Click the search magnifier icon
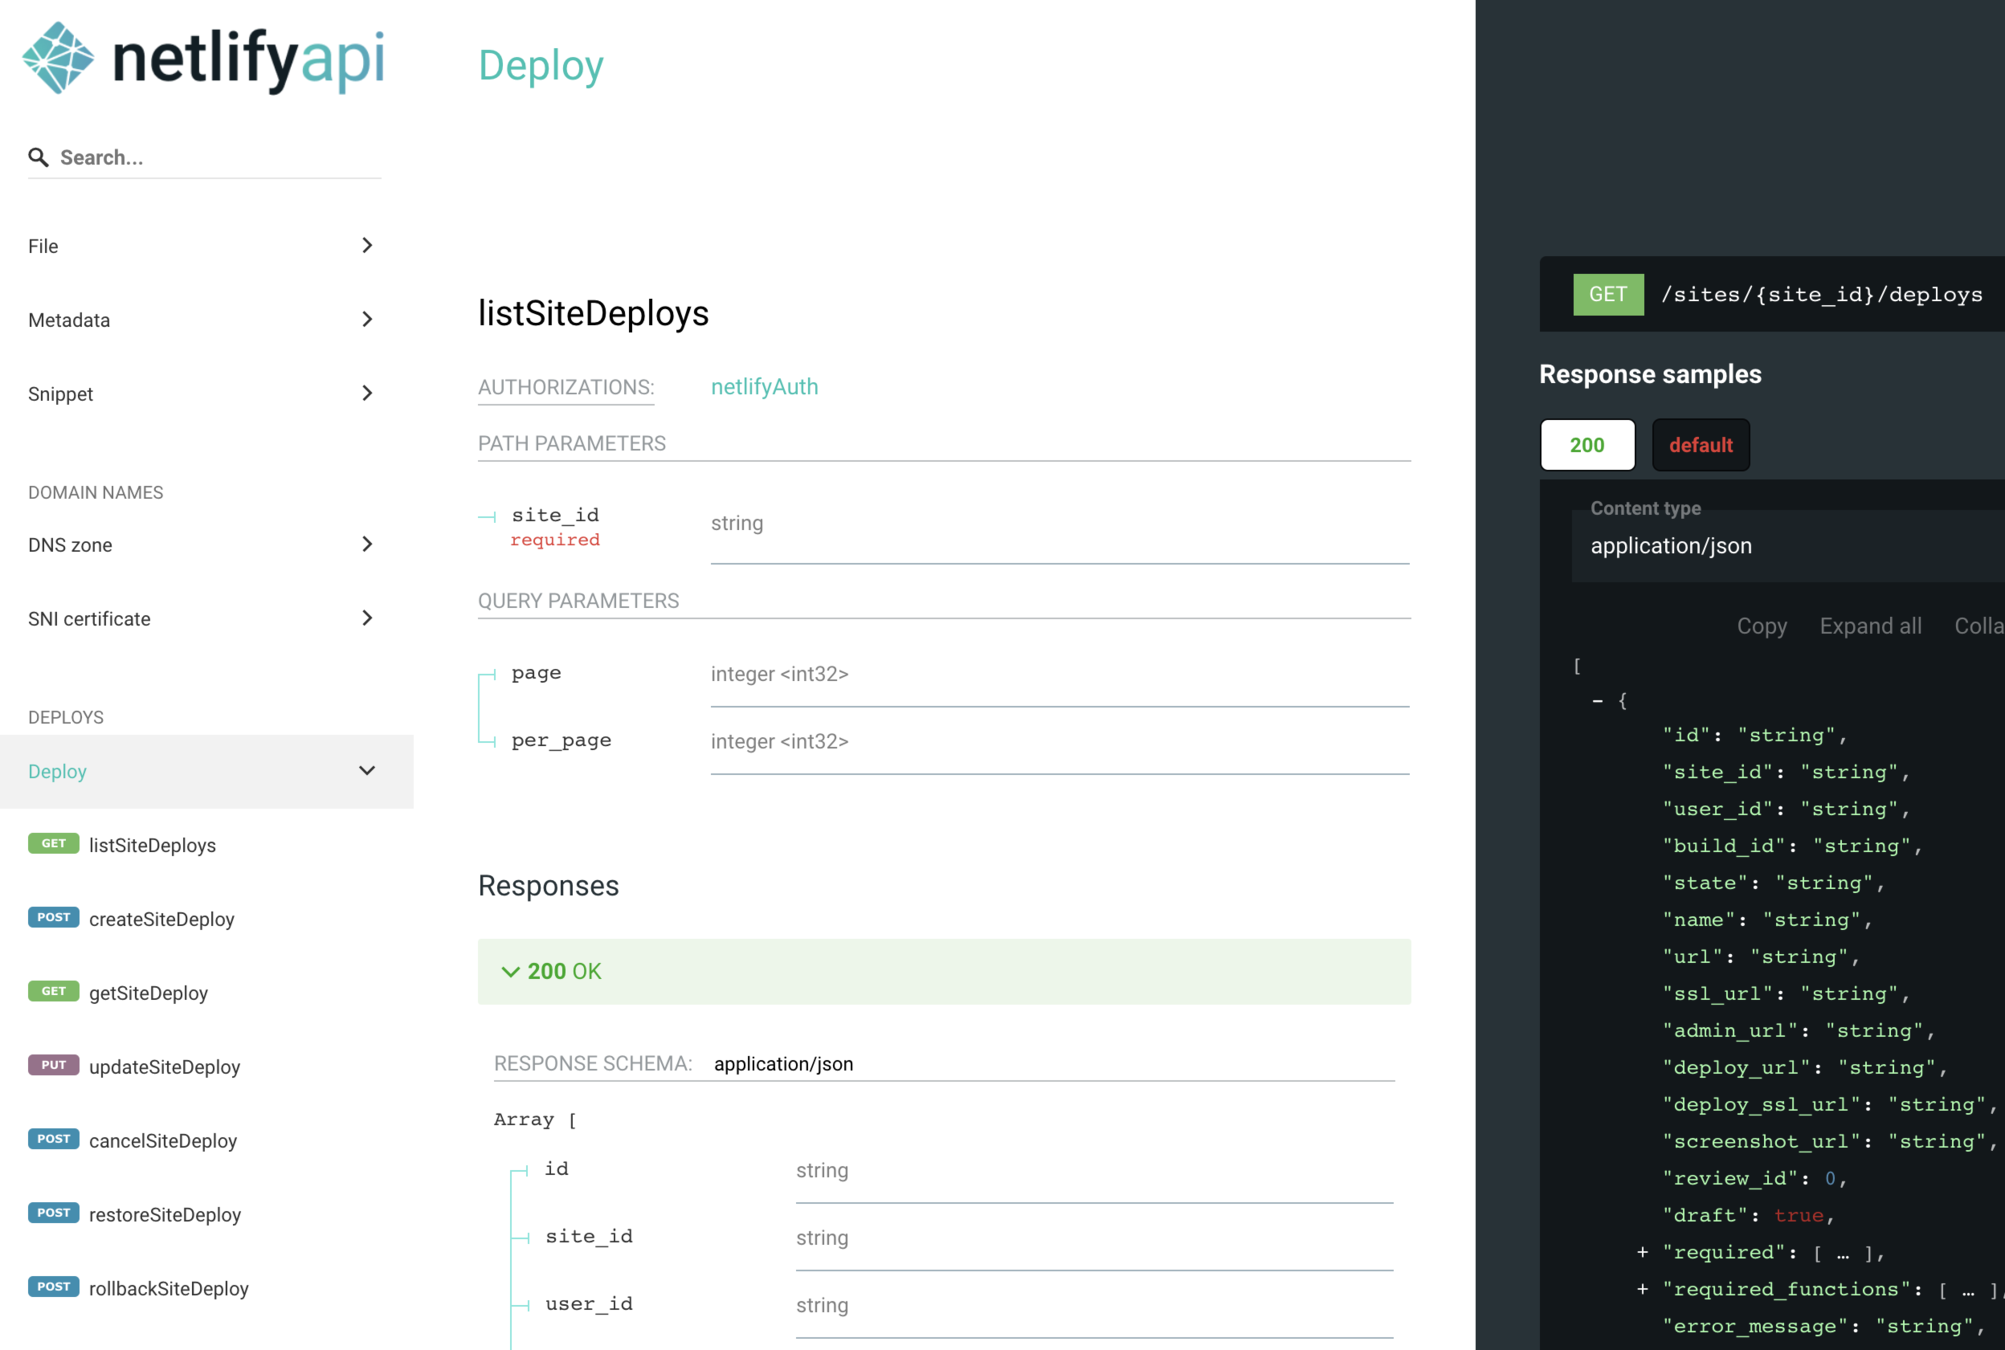The height and width of the screenshot is (1350, 2005). 38,157
